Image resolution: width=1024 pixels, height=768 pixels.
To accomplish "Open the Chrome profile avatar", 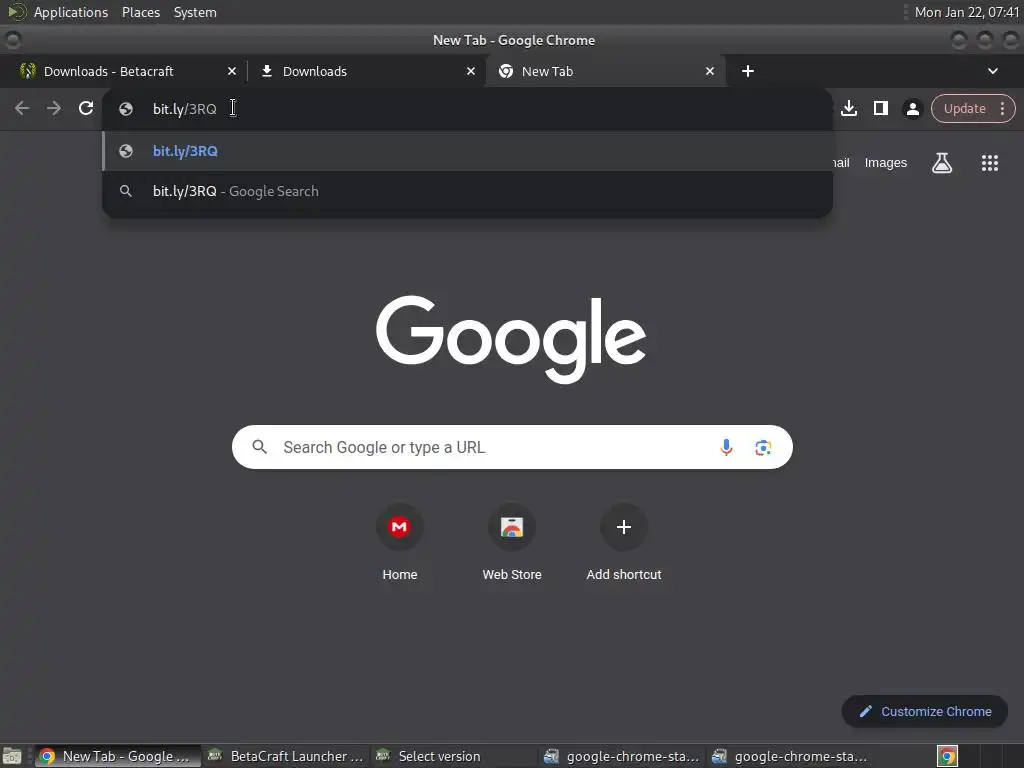I will click(x=912, y=108).
